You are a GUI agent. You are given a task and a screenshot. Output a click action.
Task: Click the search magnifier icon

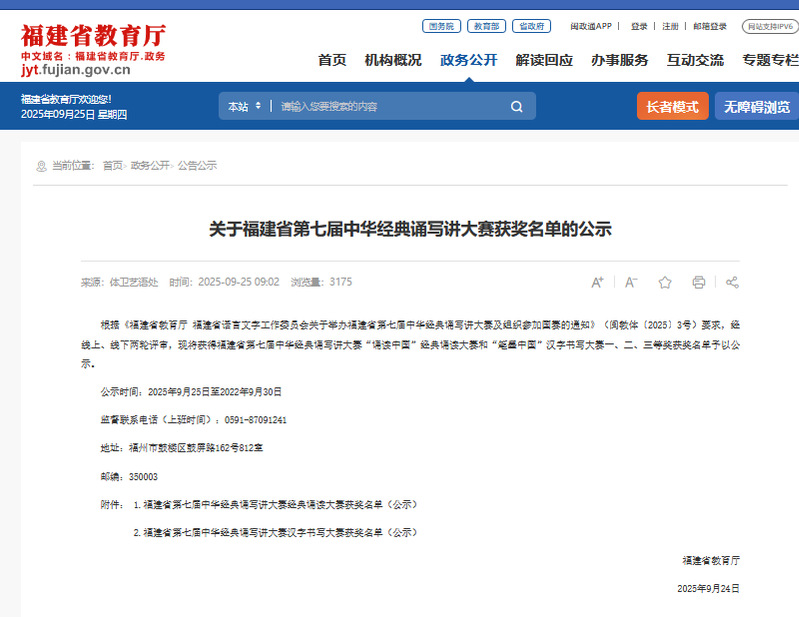516,107
